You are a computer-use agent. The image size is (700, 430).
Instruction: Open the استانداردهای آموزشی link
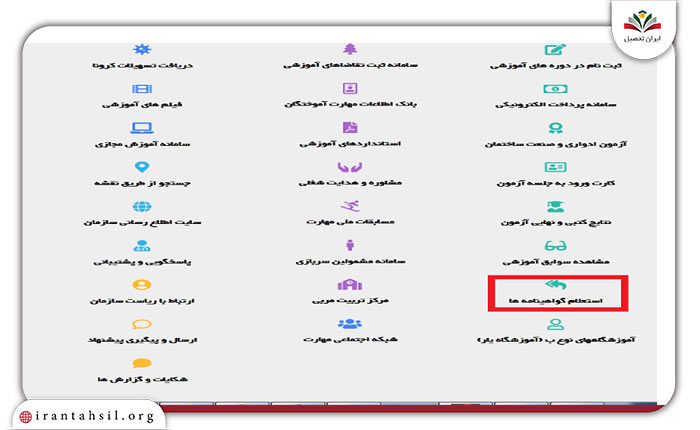[350, 143]
